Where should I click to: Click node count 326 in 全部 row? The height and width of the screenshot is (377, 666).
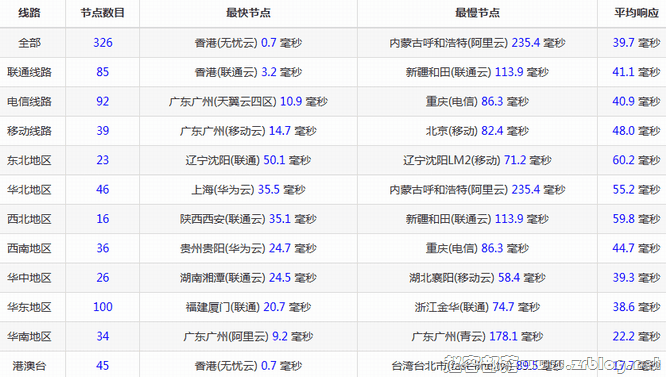[103, 43]
